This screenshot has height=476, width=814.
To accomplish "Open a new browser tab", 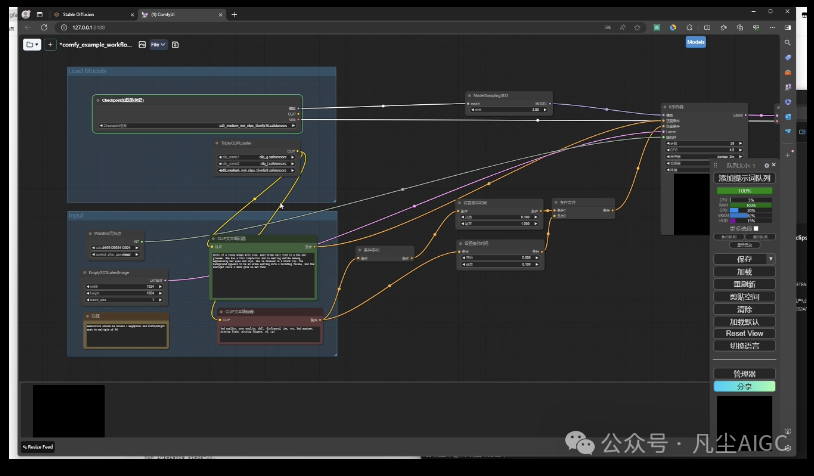I will tap(234, 15).
